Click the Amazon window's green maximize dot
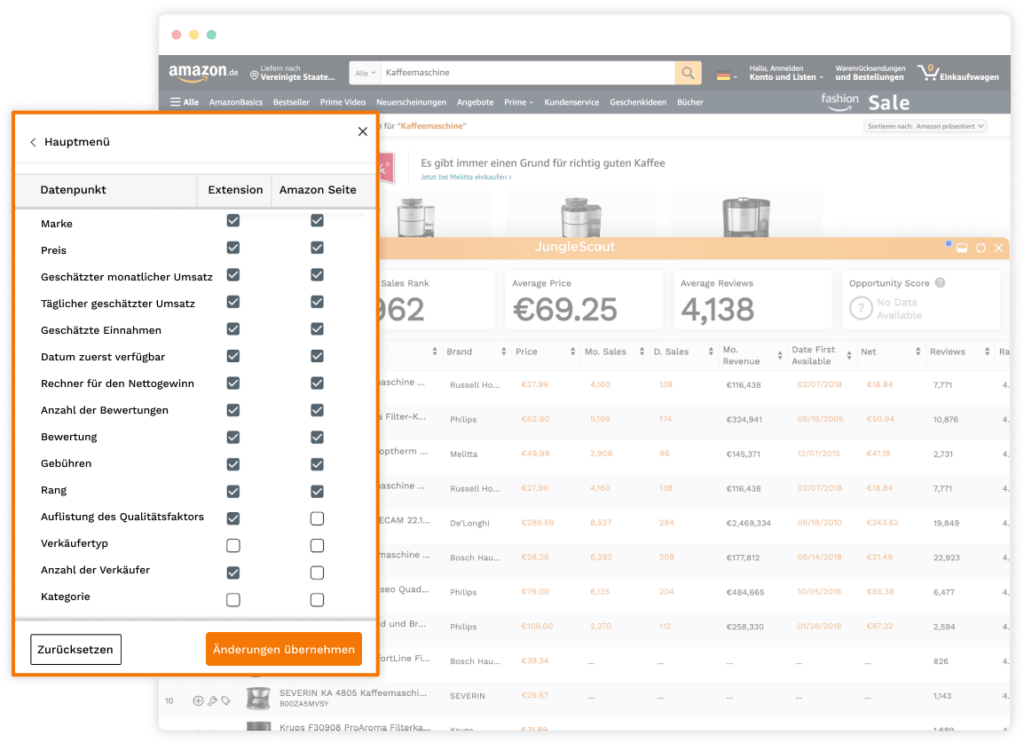Image resolution: width=1024 pixels, height=743 pixels. (x=212, y=35)
